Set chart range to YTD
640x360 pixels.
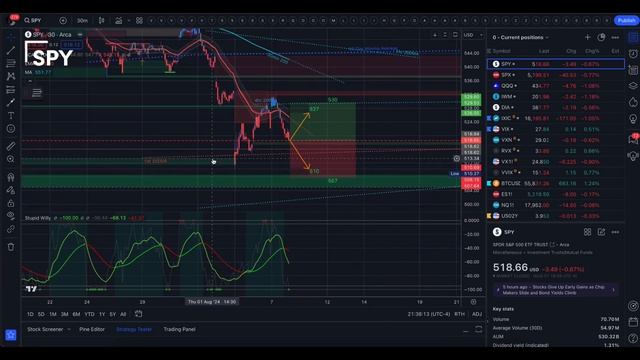coord(89,314)
